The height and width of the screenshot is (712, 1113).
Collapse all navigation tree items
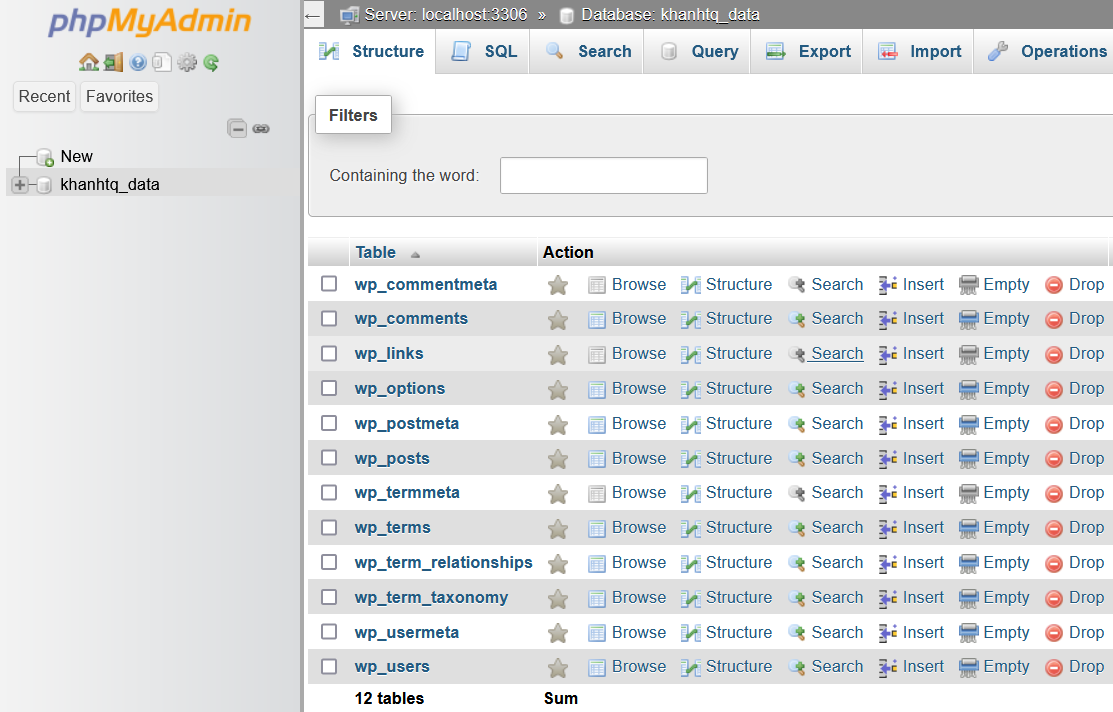click(237, 128)
